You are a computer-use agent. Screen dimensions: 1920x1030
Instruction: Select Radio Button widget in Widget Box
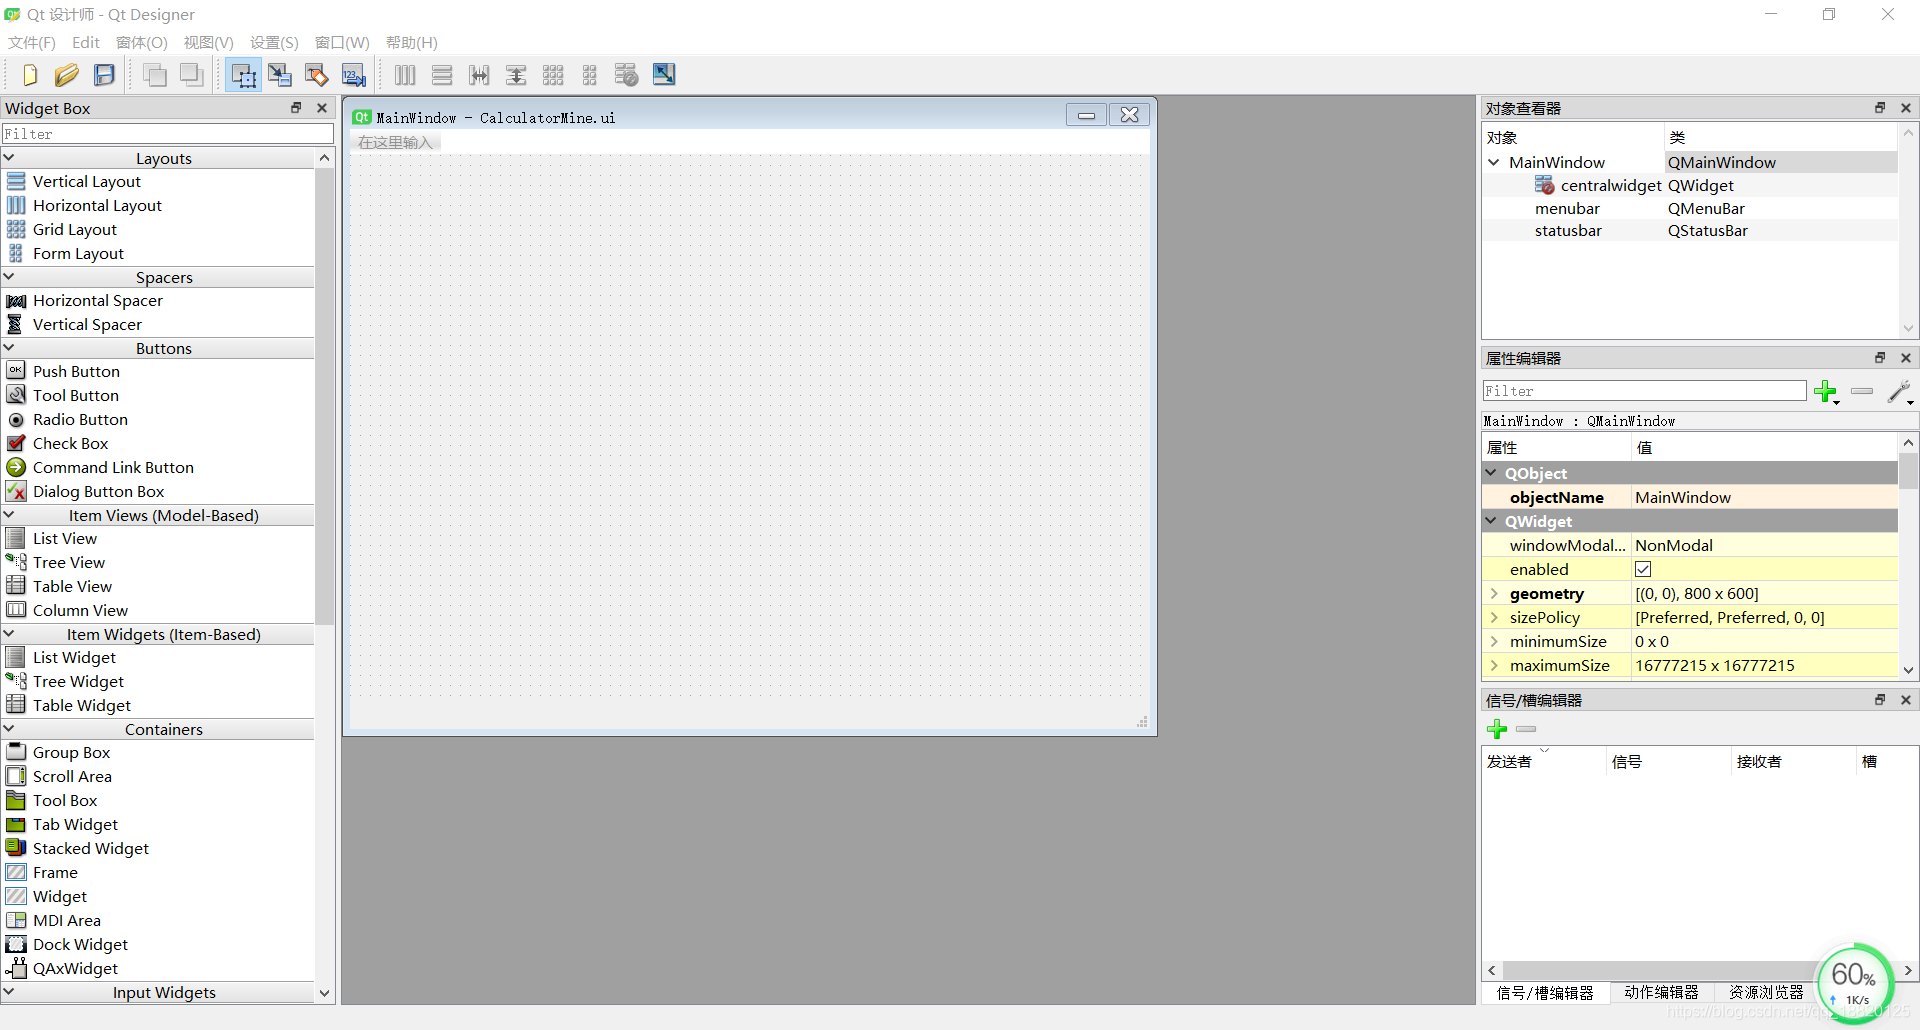80,419
